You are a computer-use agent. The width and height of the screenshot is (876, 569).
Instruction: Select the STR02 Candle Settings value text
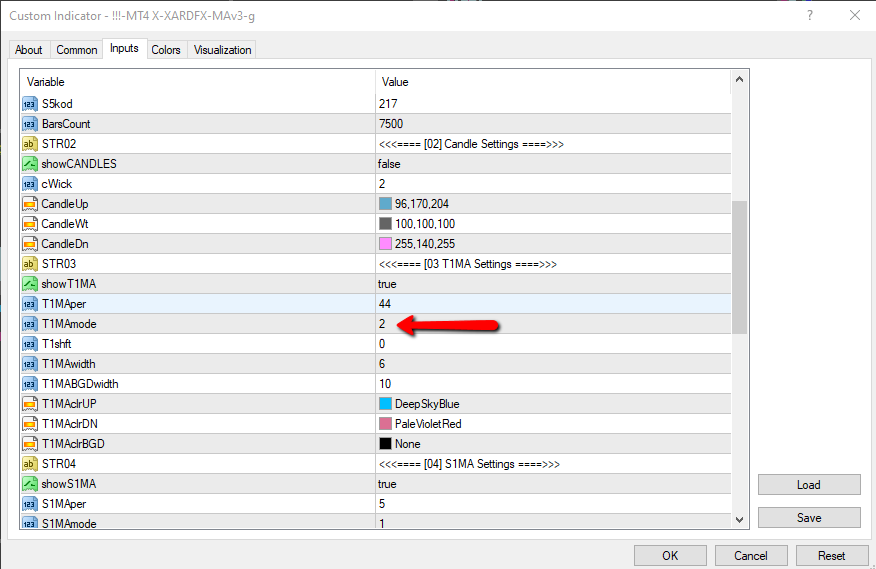pos(471,144)
